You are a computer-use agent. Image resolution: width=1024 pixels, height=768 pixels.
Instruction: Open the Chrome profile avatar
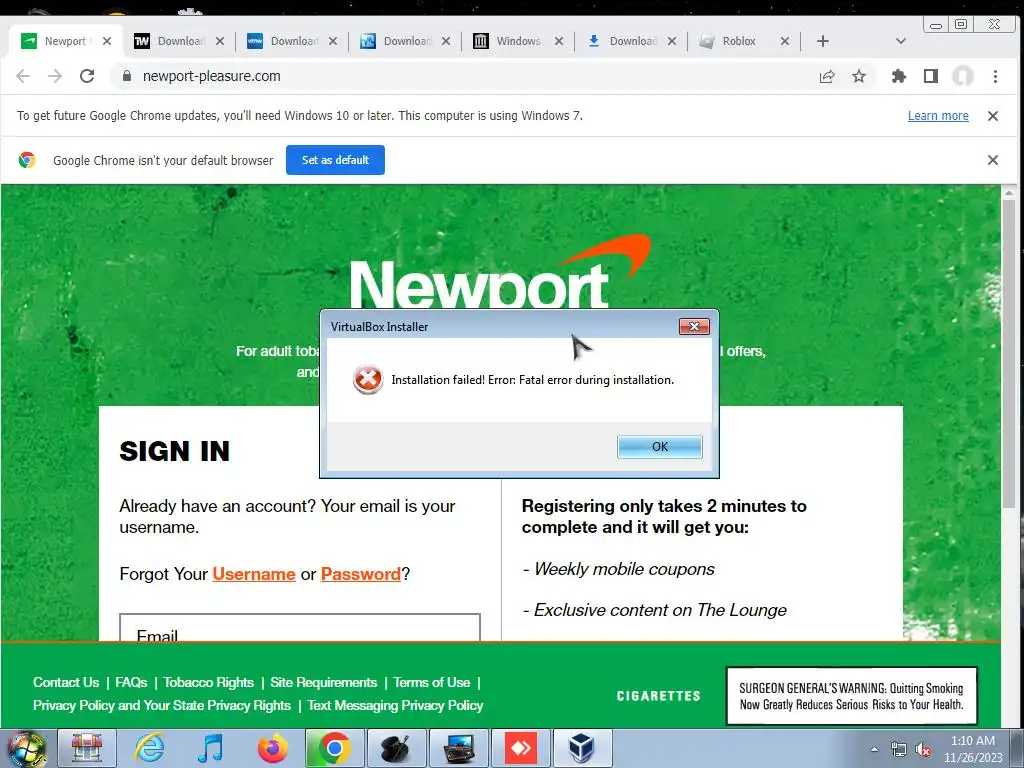click(x=963, y=76)
